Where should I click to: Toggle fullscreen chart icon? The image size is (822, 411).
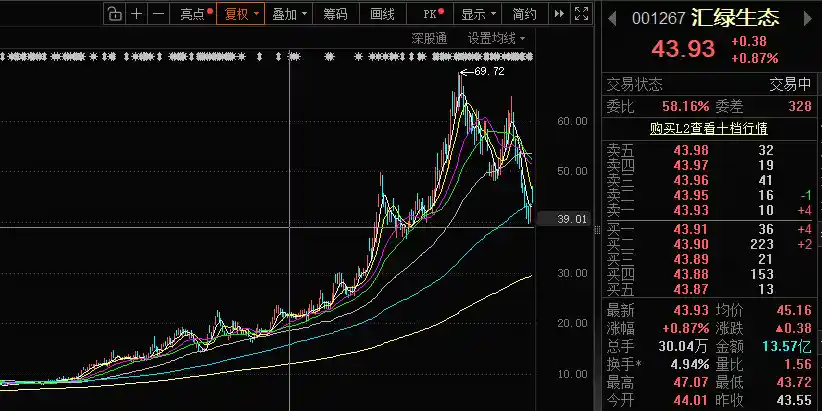[x=581, y=14]
